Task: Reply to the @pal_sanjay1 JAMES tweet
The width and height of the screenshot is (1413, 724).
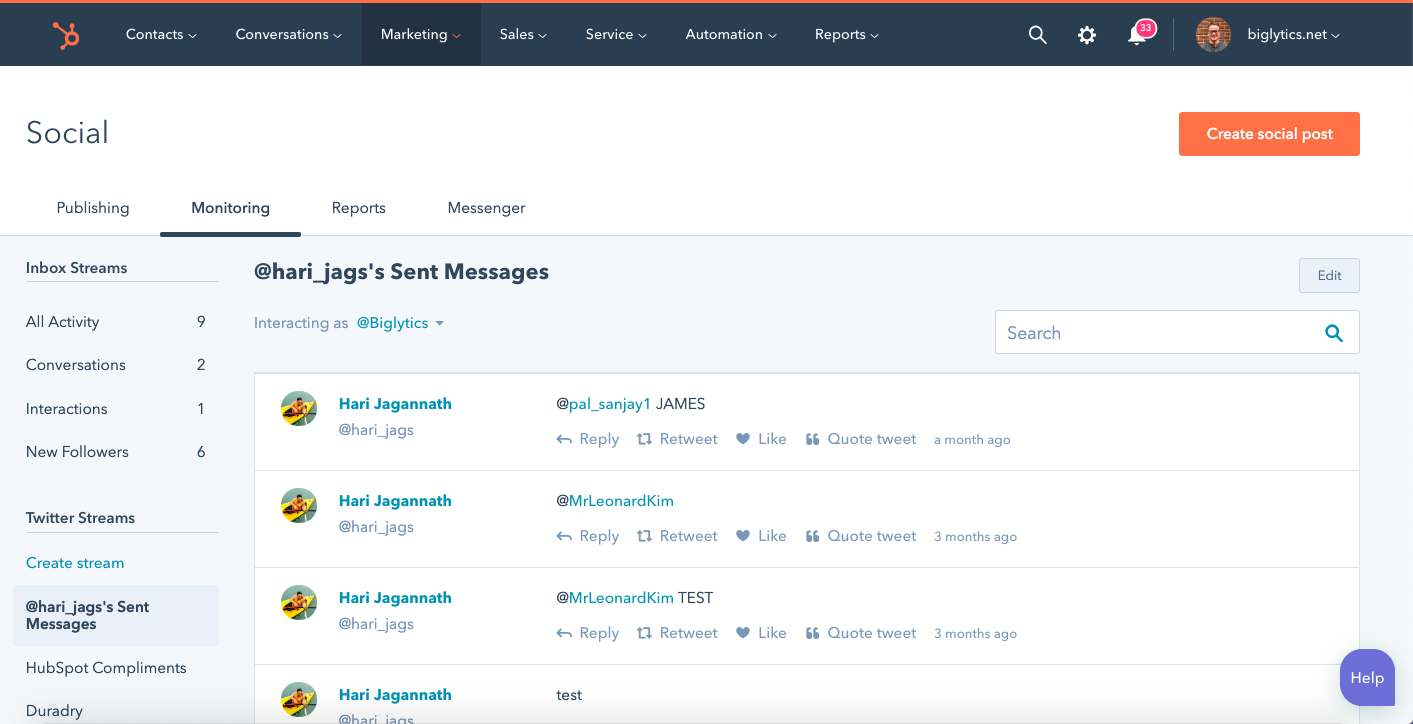Action: click(588, 439)
